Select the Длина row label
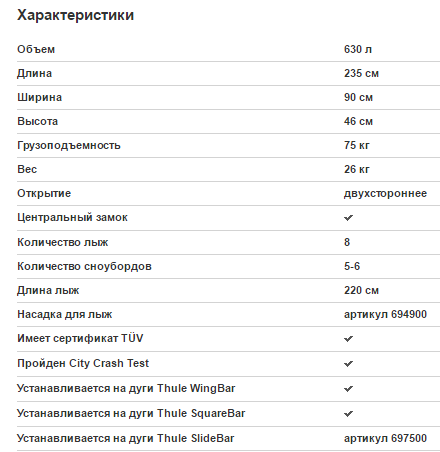Image resolution: width=440 pixels, height=452 pixels. (35, 74)
